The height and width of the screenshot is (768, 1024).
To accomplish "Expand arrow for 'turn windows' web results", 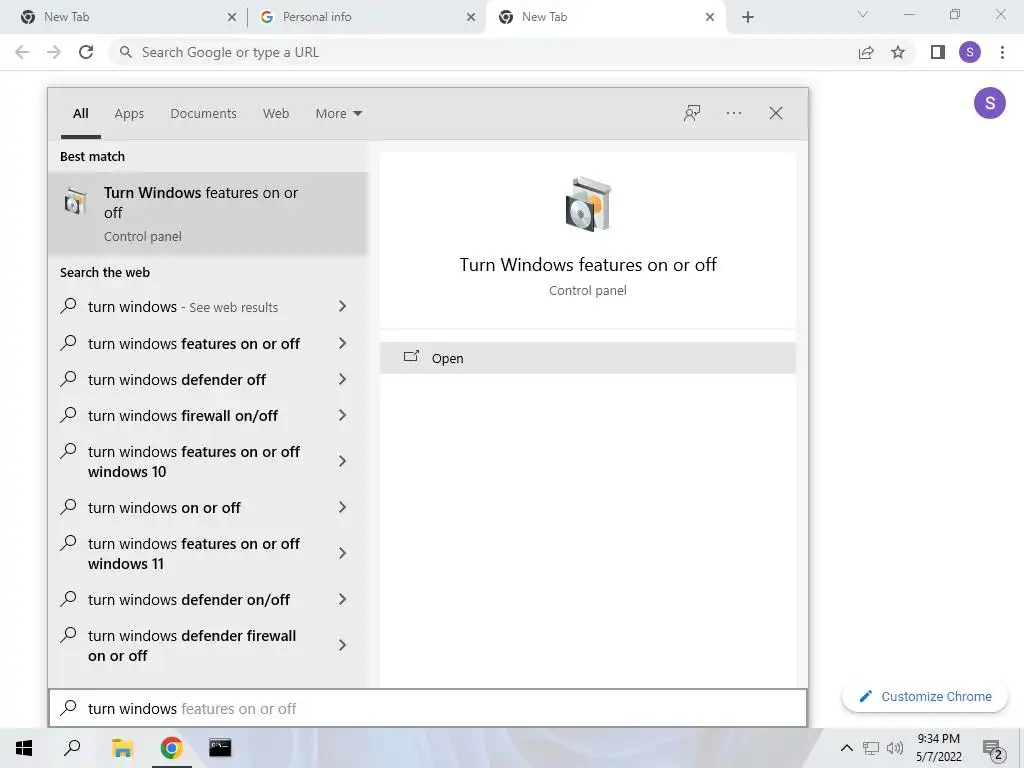I will (342, 306).
